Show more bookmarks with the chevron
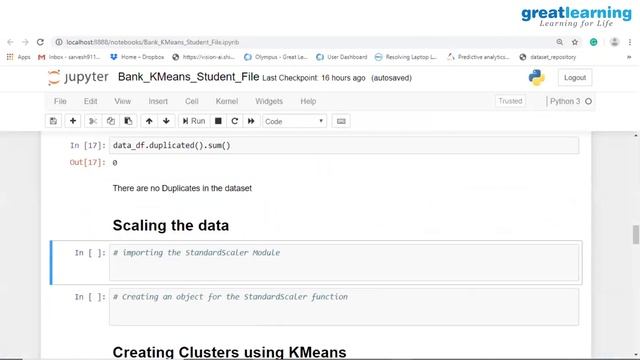The width and height of the screenshot is (640, 360). click(x=629, y=57)
